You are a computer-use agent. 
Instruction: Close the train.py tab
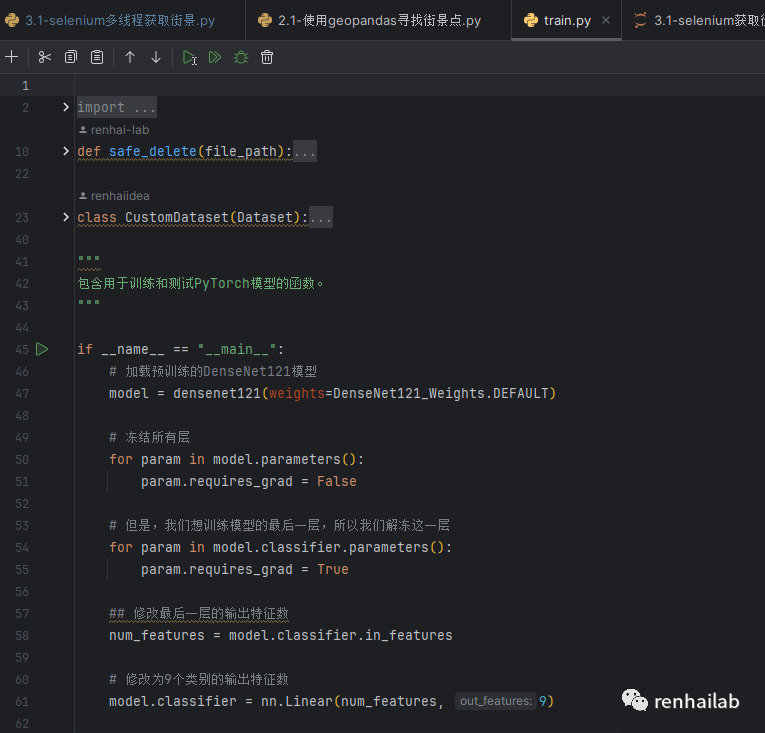[606, 20]
